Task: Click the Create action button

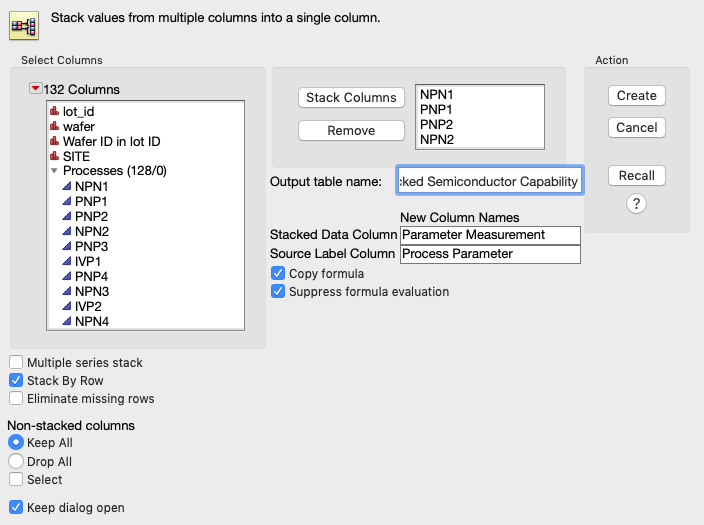Action: coord(636,96)
